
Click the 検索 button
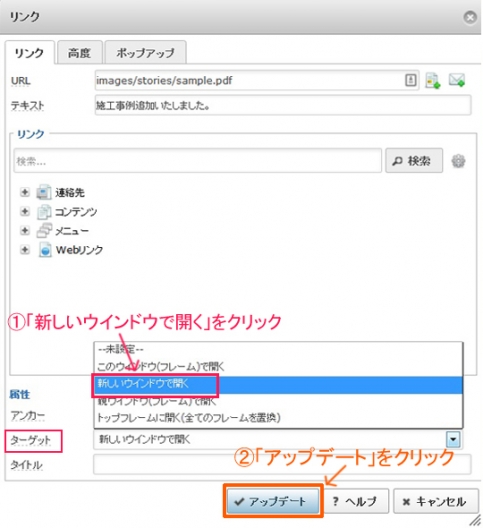(x=414, y=161)
